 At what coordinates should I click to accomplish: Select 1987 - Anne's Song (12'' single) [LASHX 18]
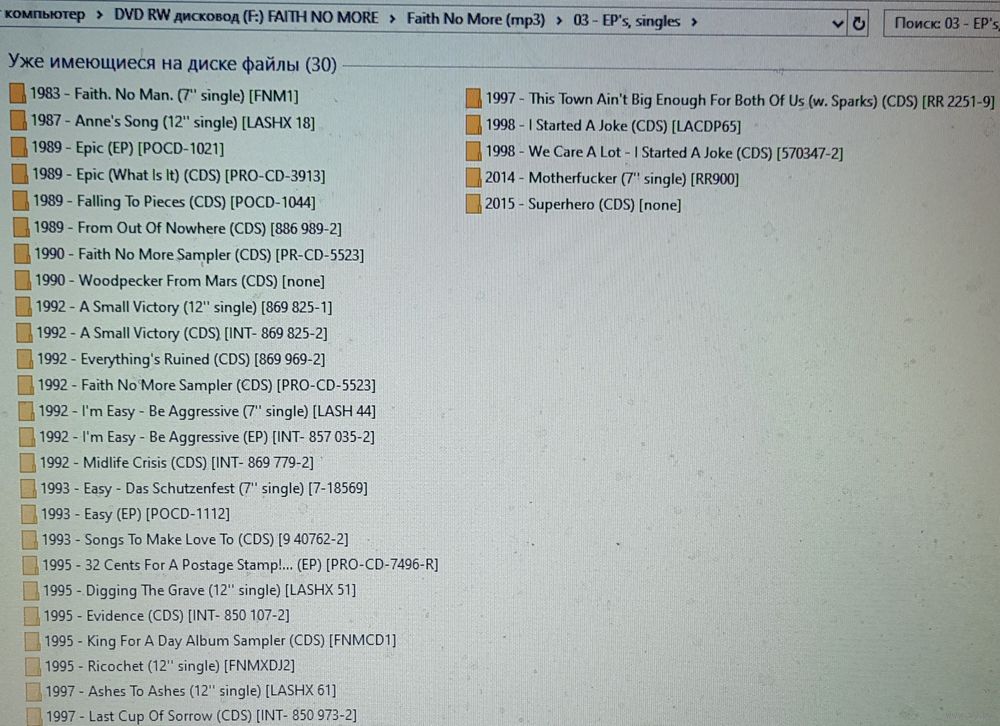point(173,121)
